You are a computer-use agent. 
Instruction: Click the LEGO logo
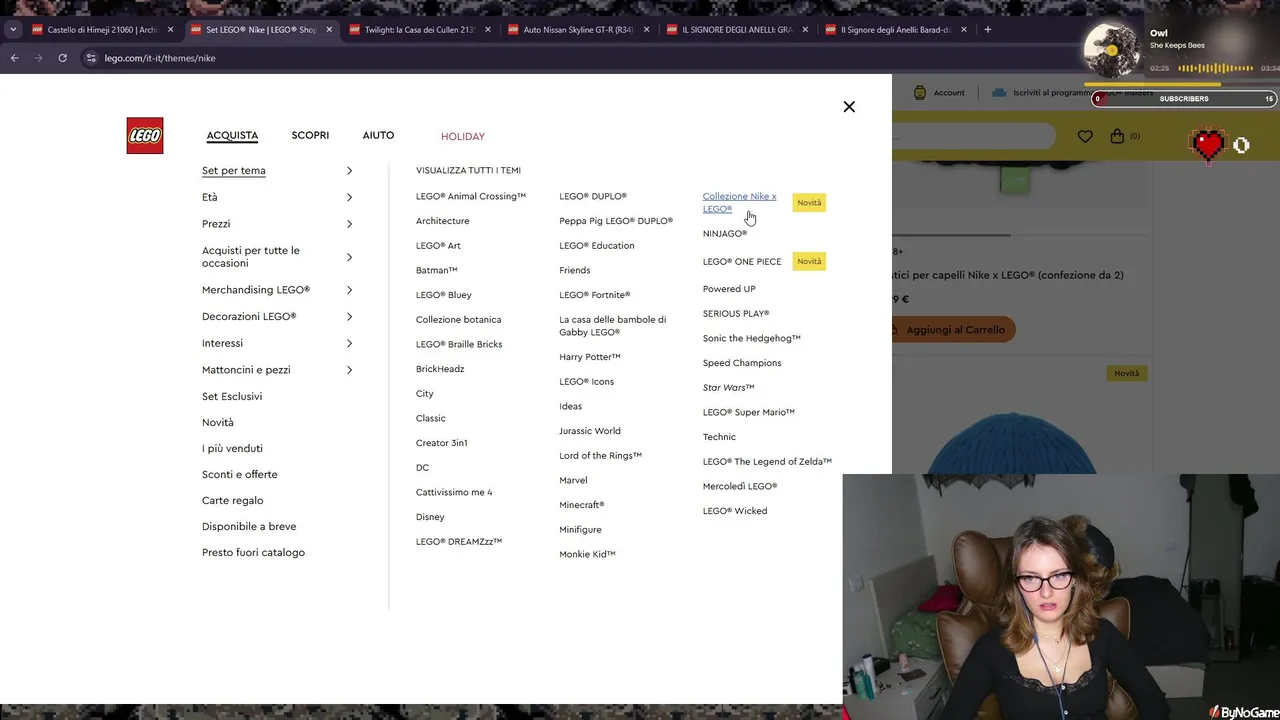coord(145,136)
